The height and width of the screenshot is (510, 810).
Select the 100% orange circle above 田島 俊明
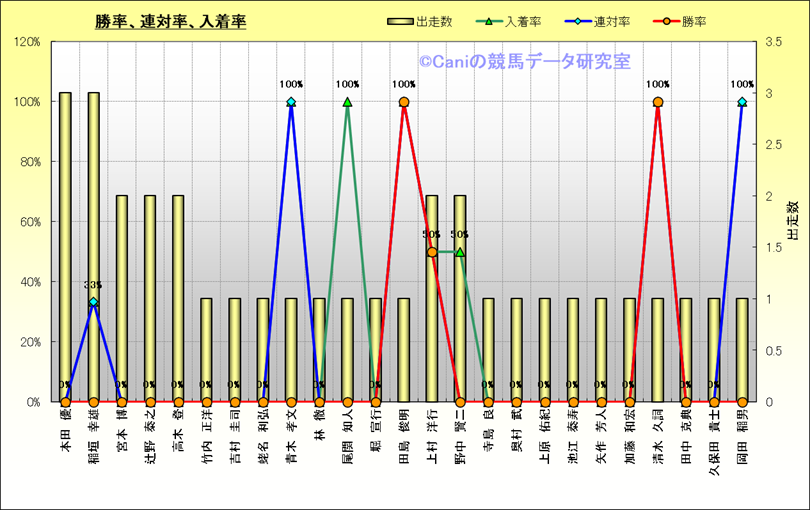click(404, 102)
